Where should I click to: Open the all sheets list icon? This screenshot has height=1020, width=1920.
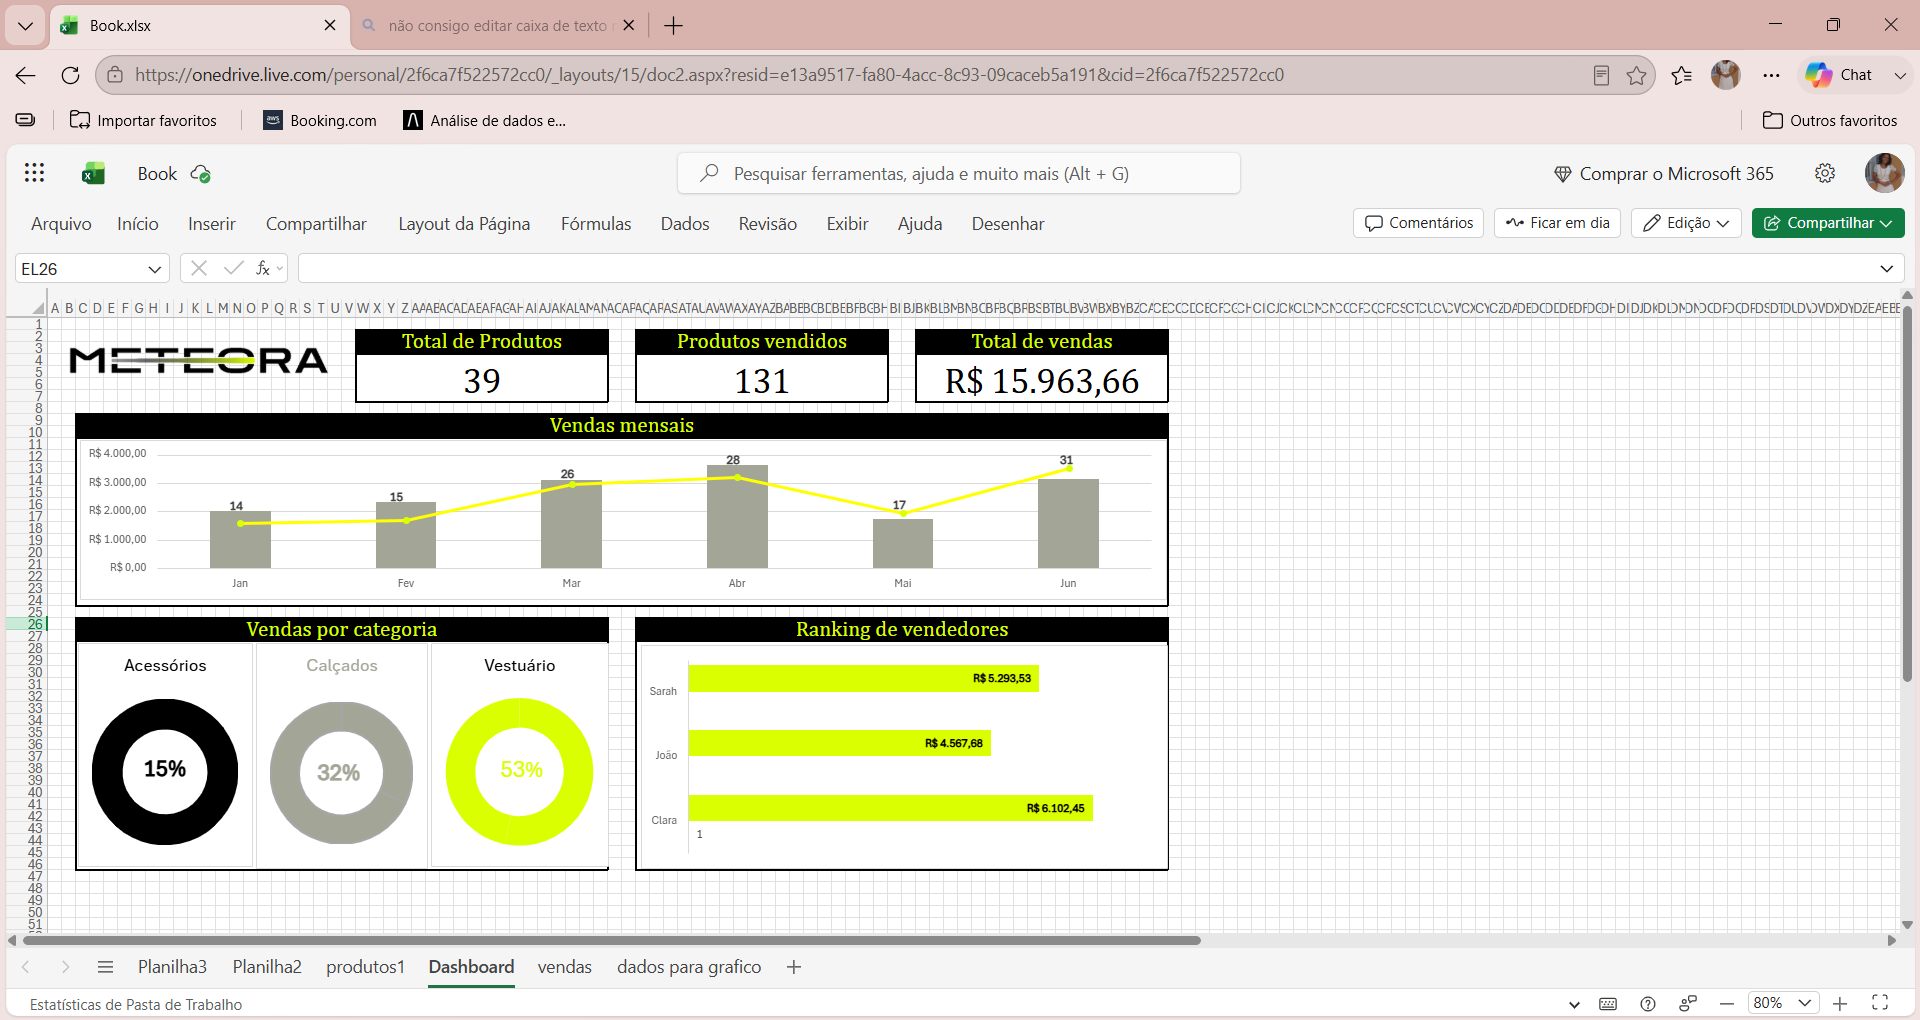tap(105, 967)
